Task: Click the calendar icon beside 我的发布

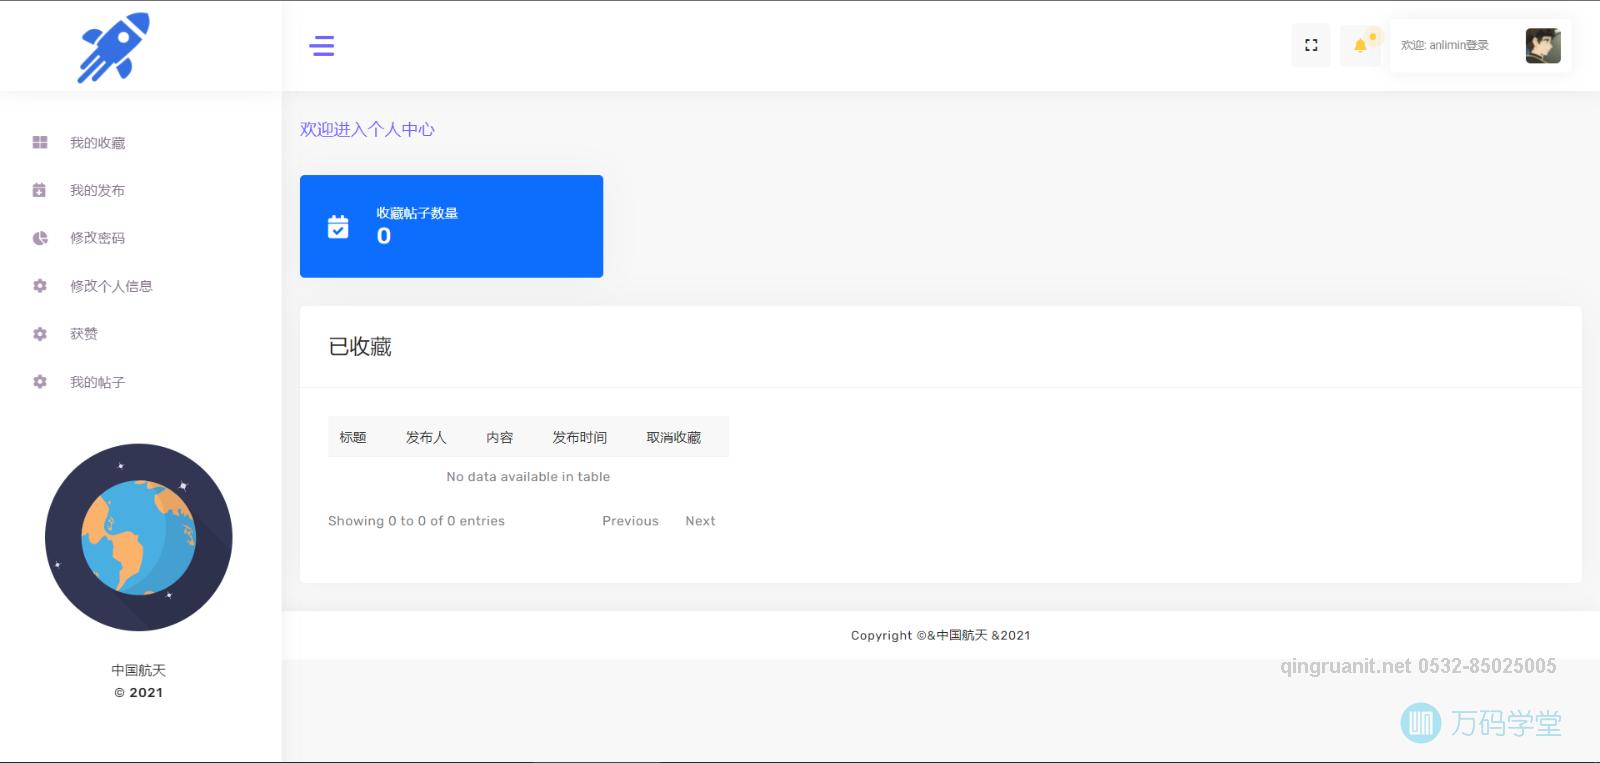Action: [x=40, y=190]
